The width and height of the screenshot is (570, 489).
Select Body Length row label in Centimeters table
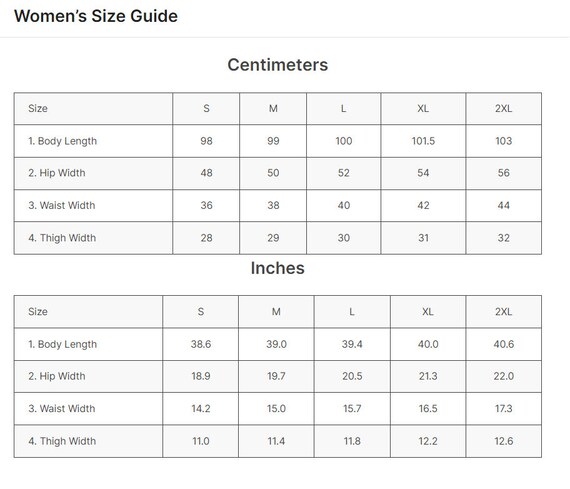63,141
